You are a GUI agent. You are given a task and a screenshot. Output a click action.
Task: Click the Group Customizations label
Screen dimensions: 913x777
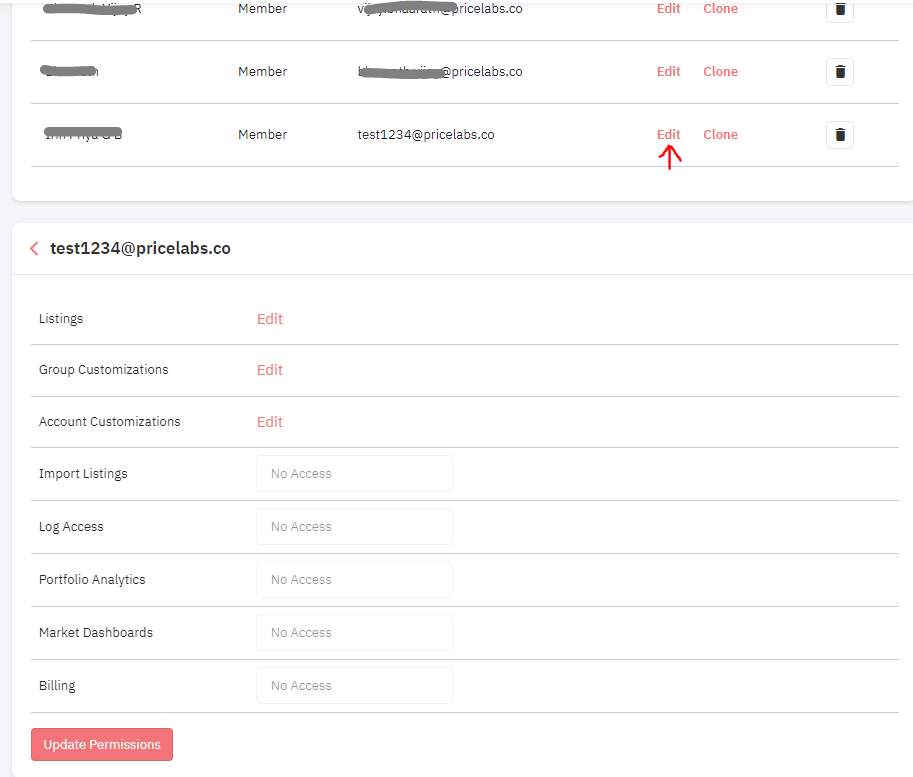click(104, 370)
